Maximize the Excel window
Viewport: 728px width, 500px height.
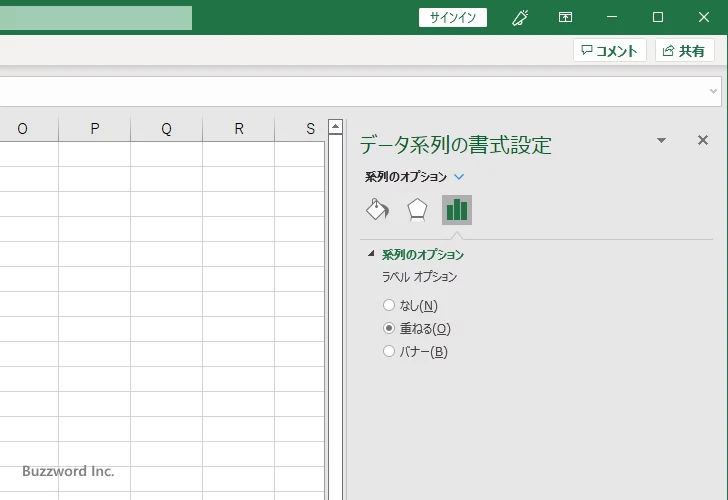pyautogui.click(x=657, y=17)
